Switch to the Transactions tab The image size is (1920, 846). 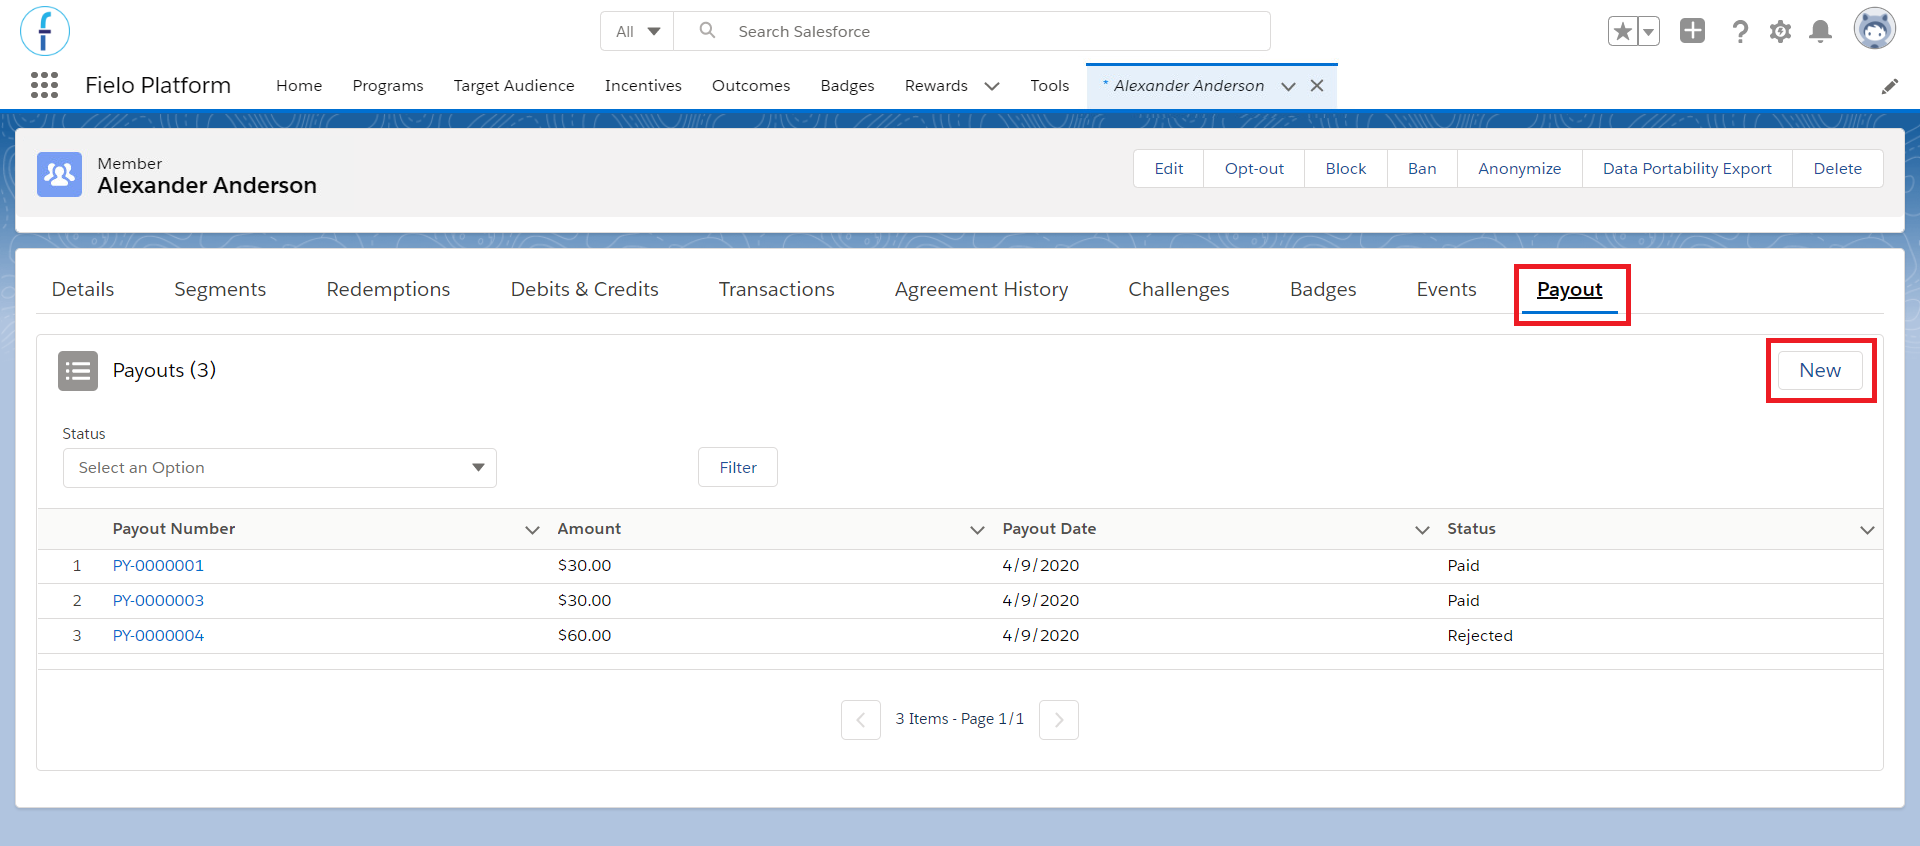click(777, 289)
